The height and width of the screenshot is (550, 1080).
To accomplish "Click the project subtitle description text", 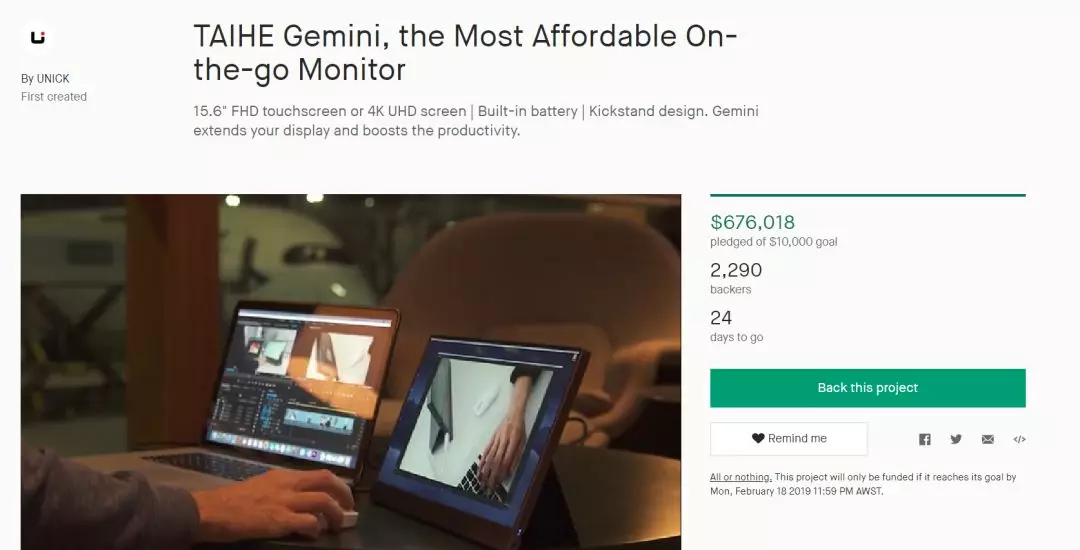I will (475, 120).
